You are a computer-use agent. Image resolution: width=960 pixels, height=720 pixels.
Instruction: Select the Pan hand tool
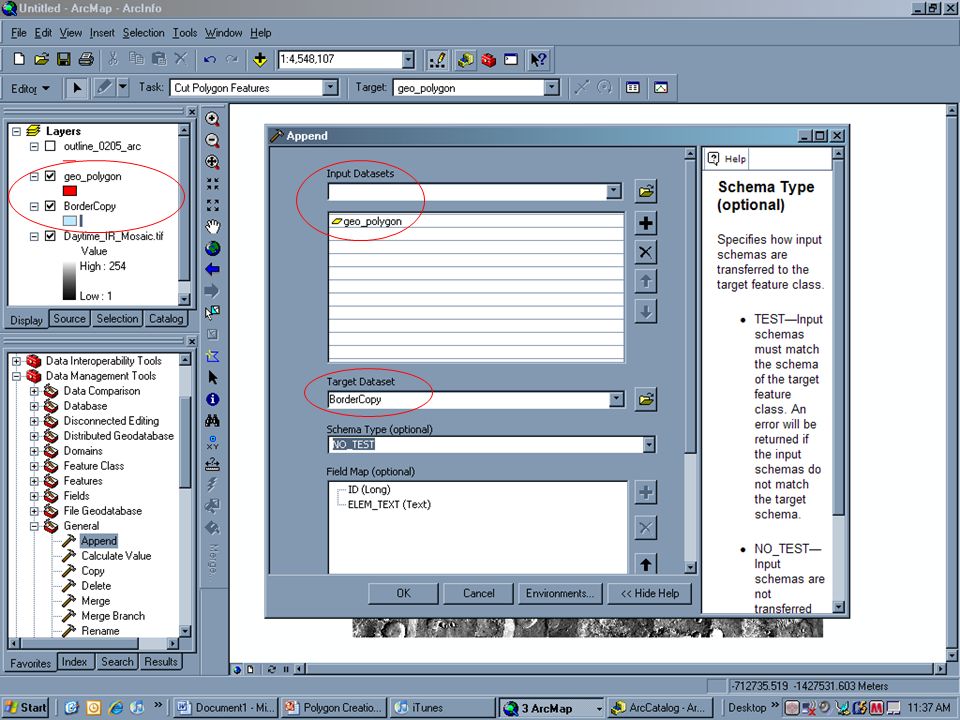click(x=212, y=227)
